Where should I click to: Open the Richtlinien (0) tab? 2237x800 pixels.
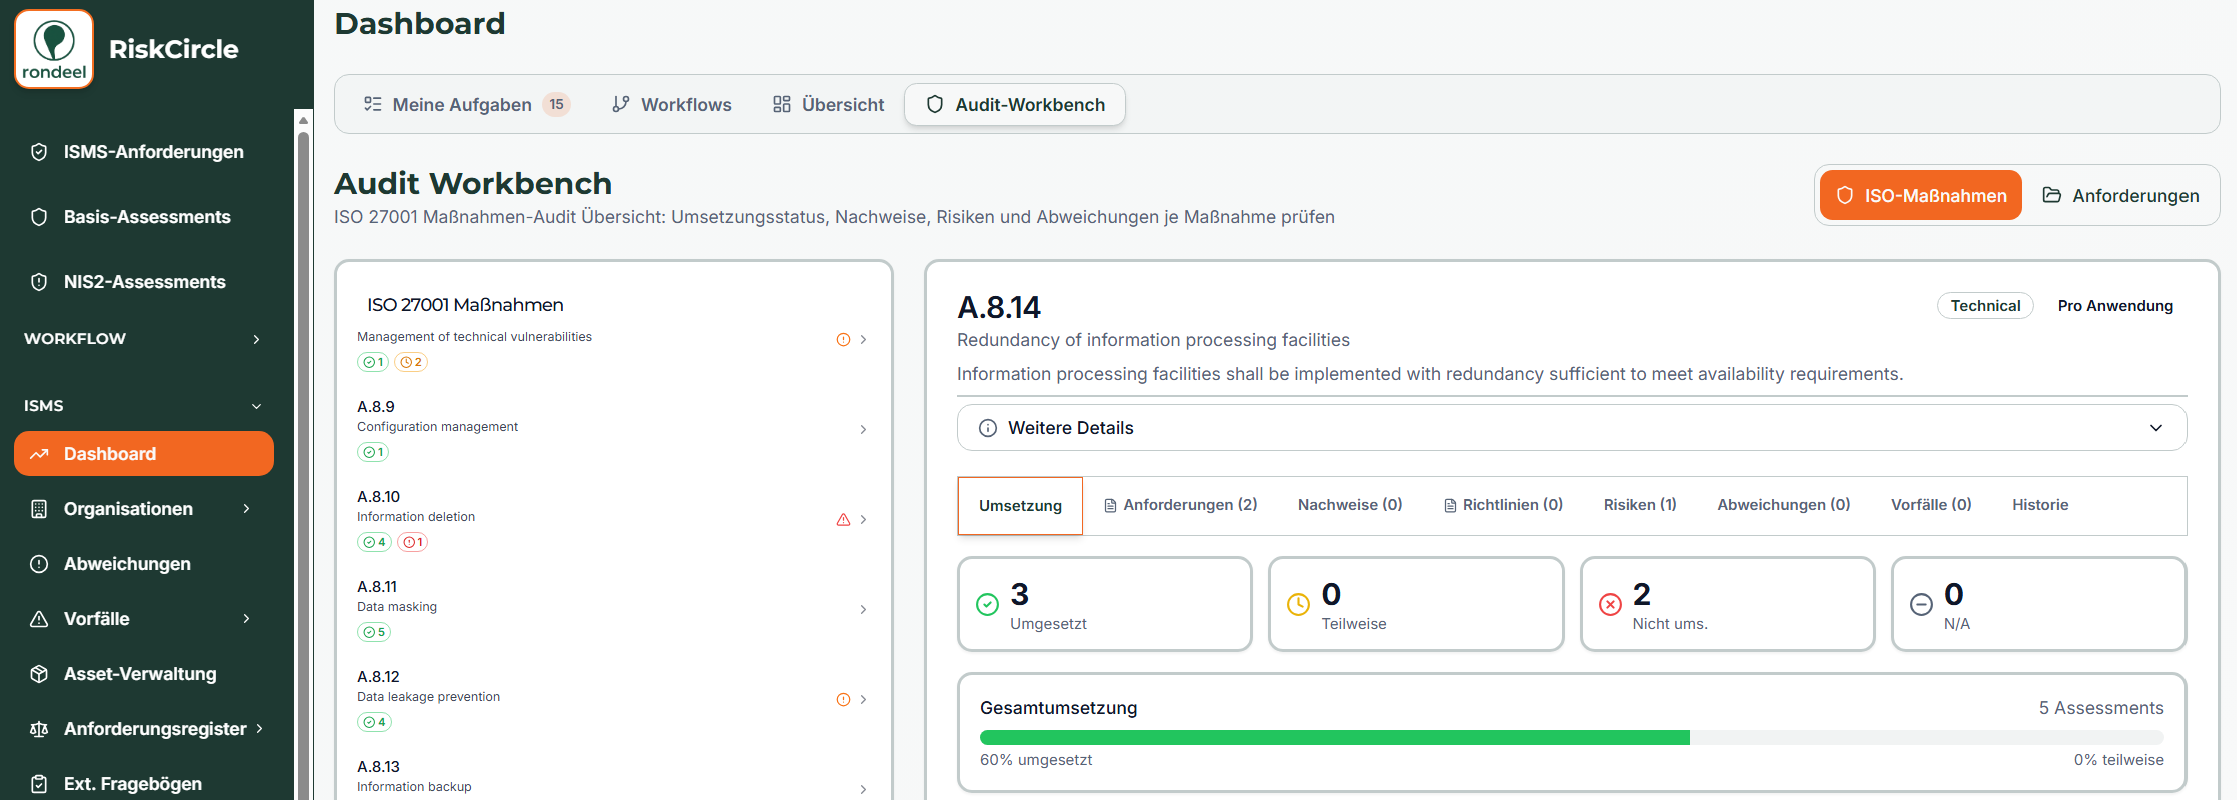point(1503,505)
